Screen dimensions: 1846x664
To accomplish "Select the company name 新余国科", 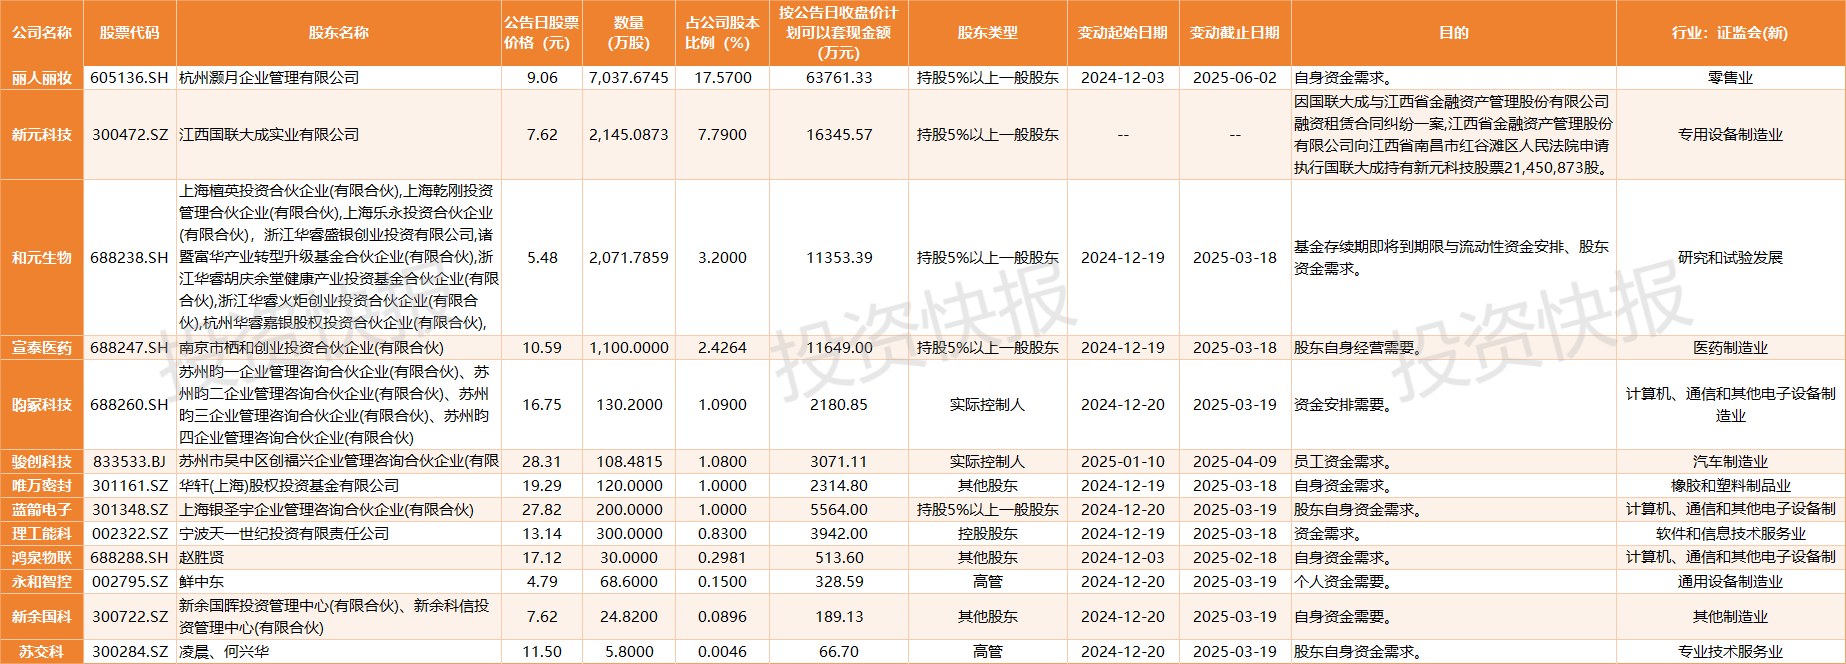I will [42, 617].
